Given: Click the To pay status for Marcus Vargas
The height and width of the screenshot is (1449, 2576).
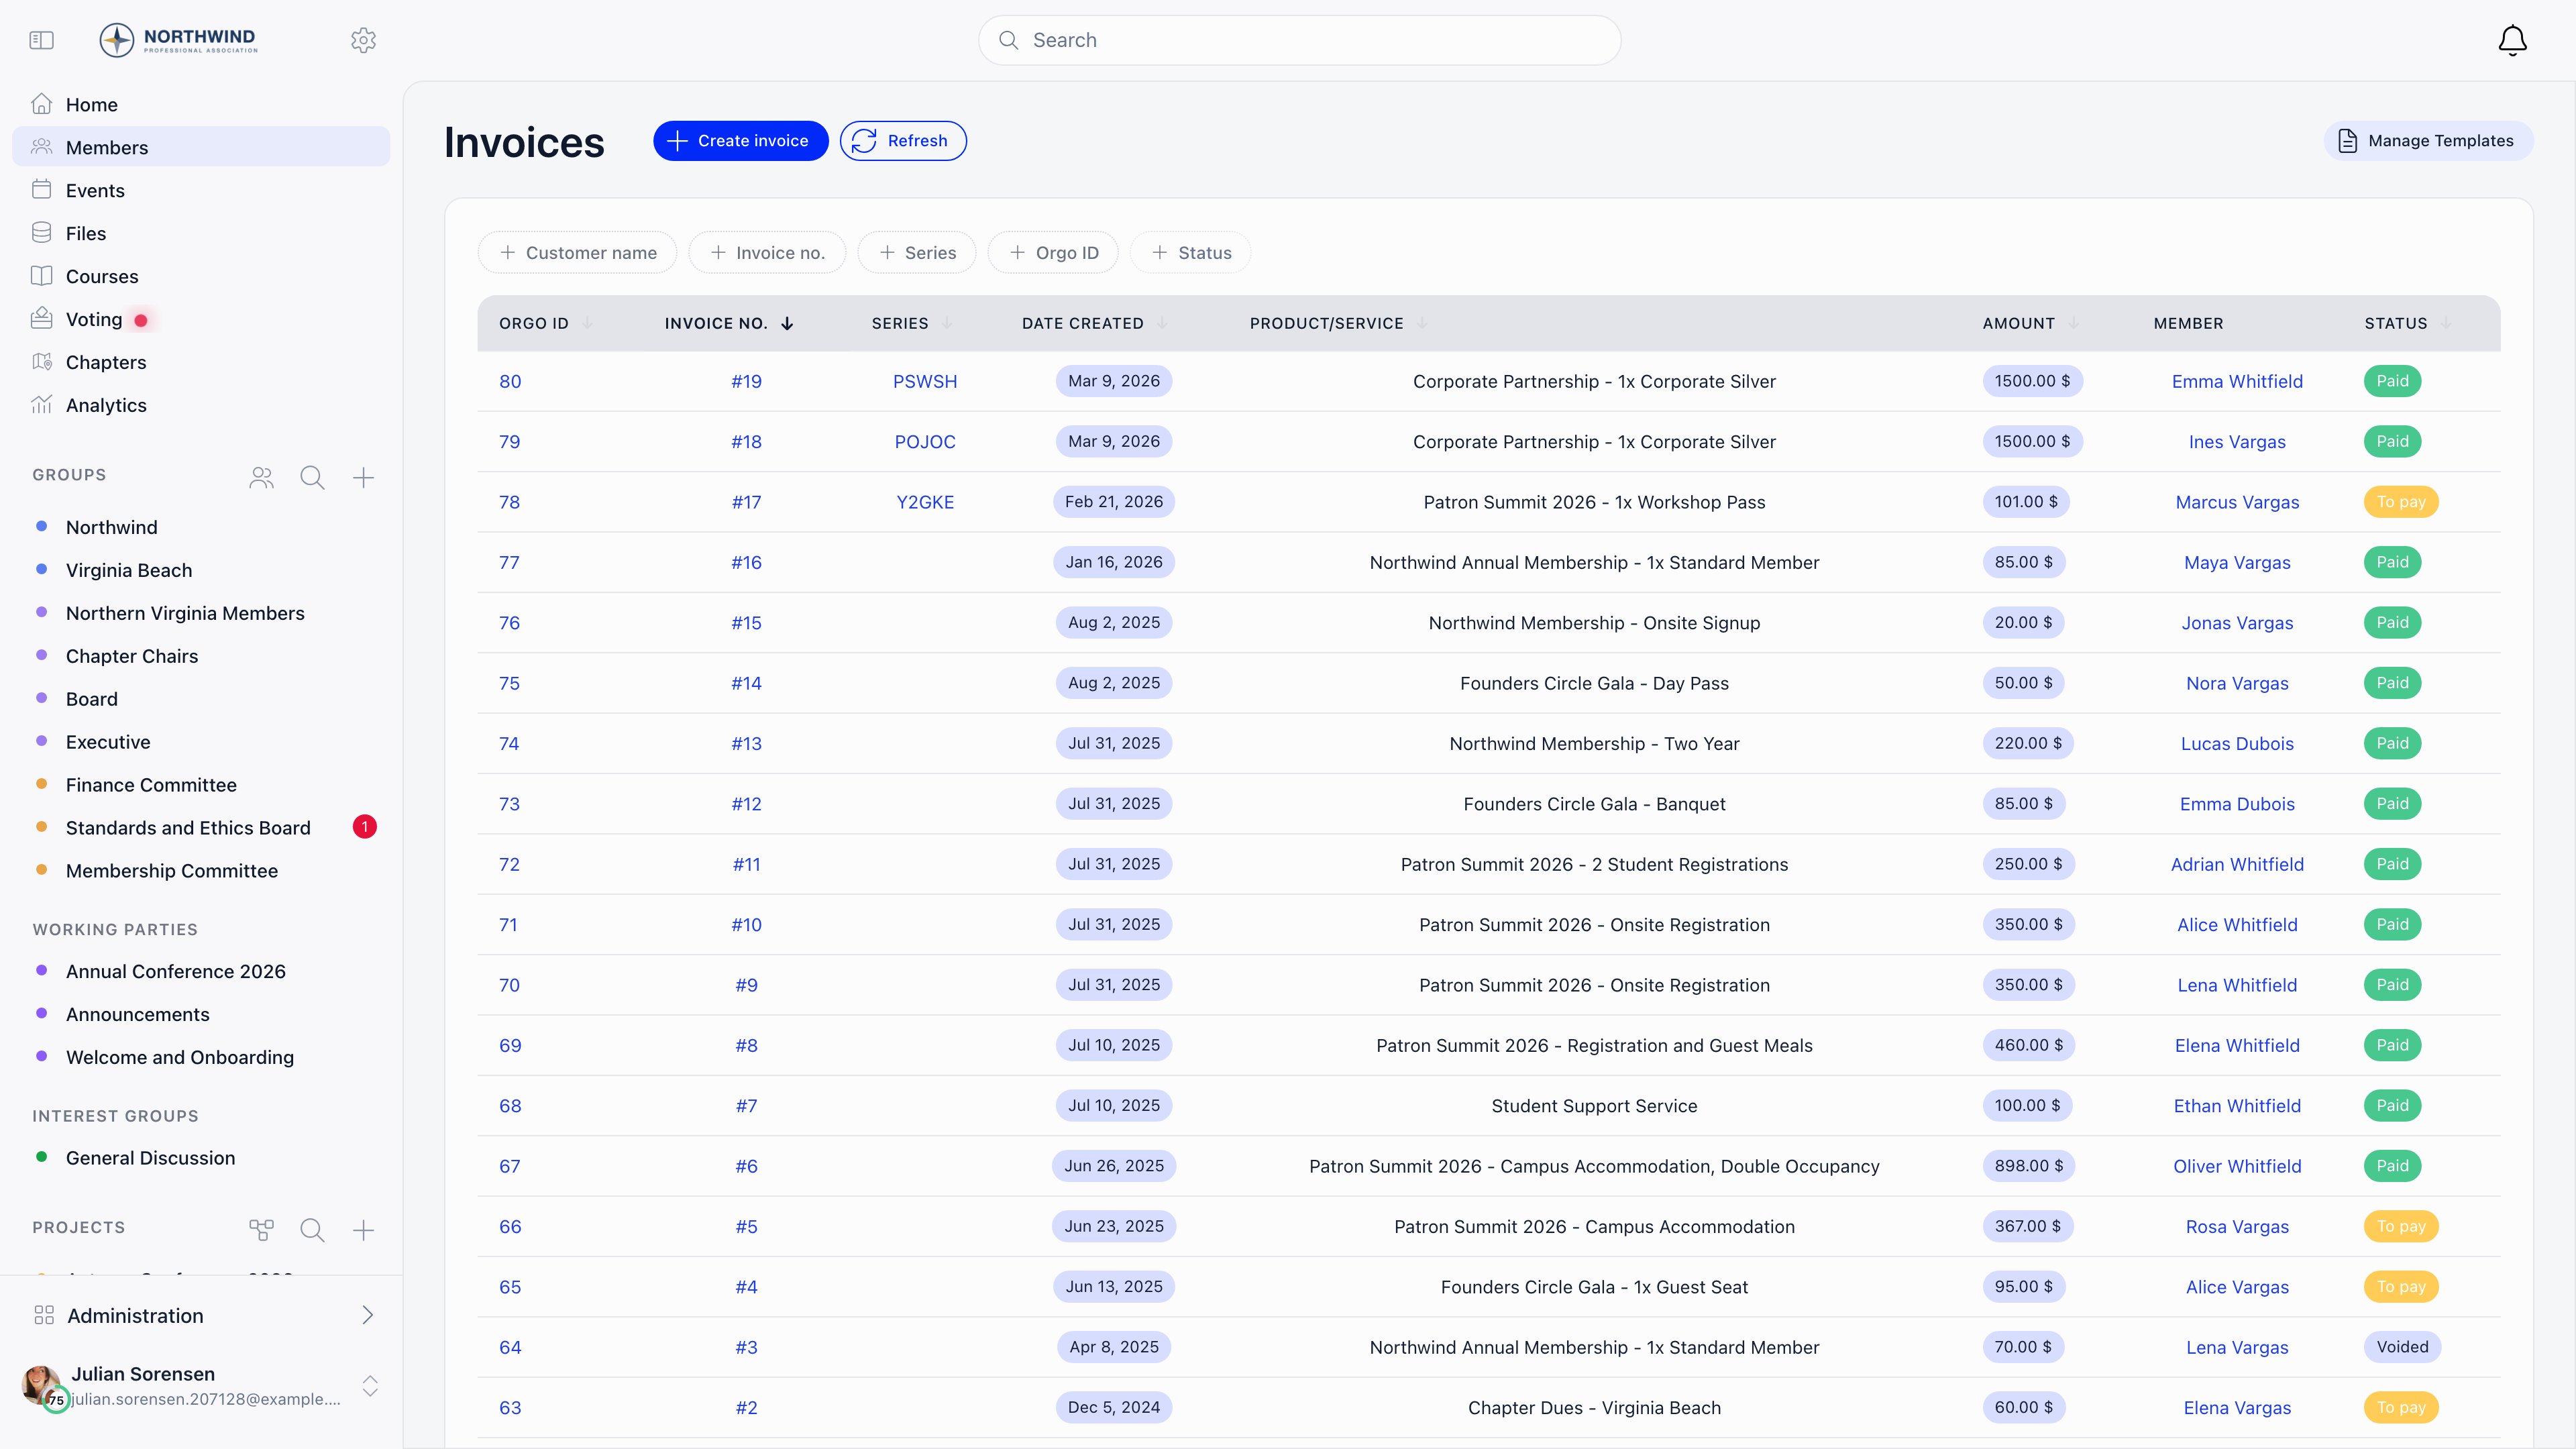Looking at the screenshot, I should [2401, 502].
